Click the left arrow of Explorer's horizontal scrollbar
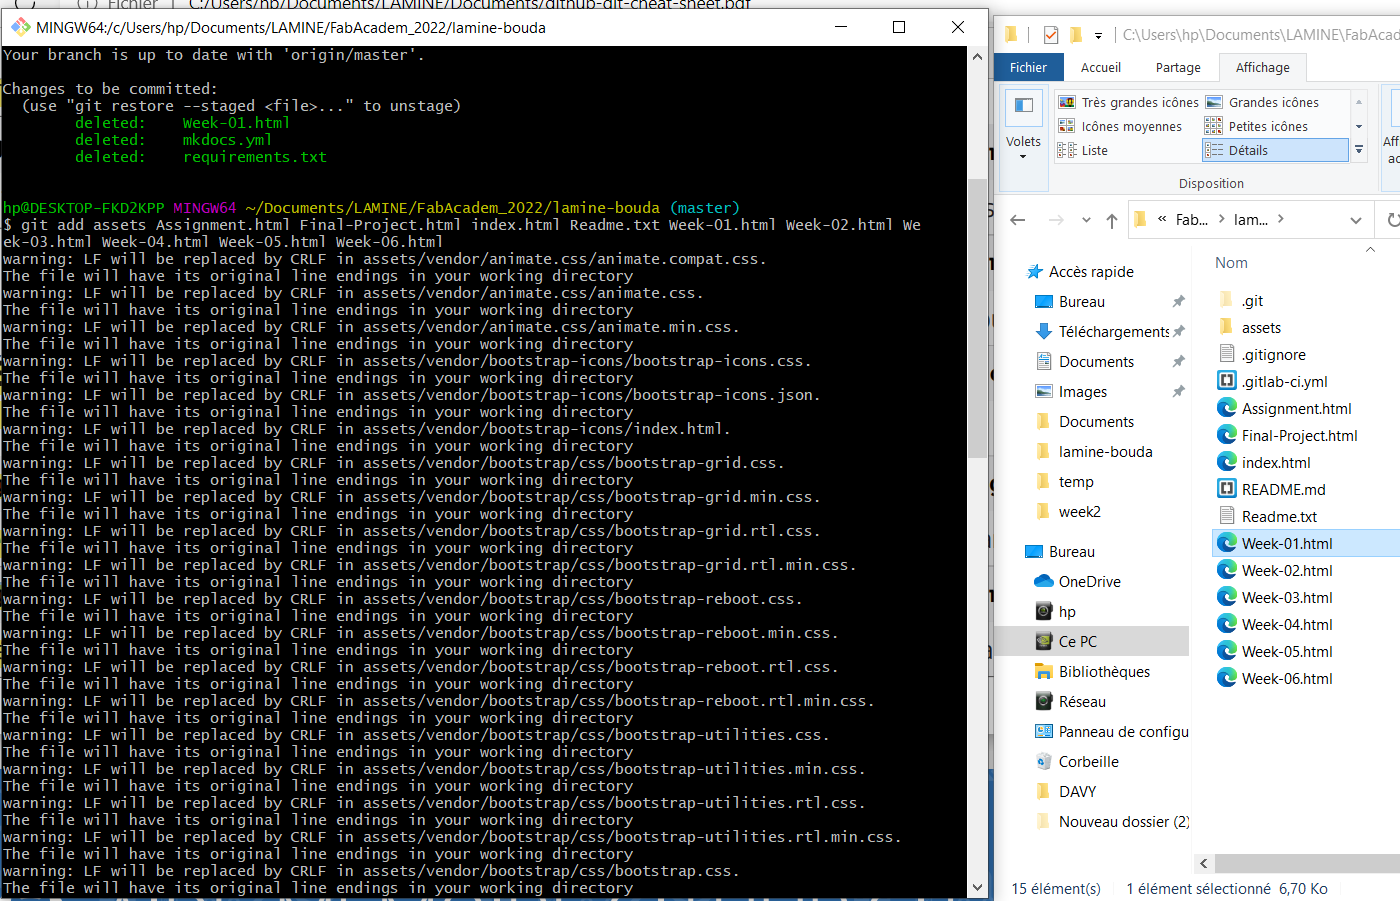This screenshot has width=1400, height=901. (x=1204, y=863)
